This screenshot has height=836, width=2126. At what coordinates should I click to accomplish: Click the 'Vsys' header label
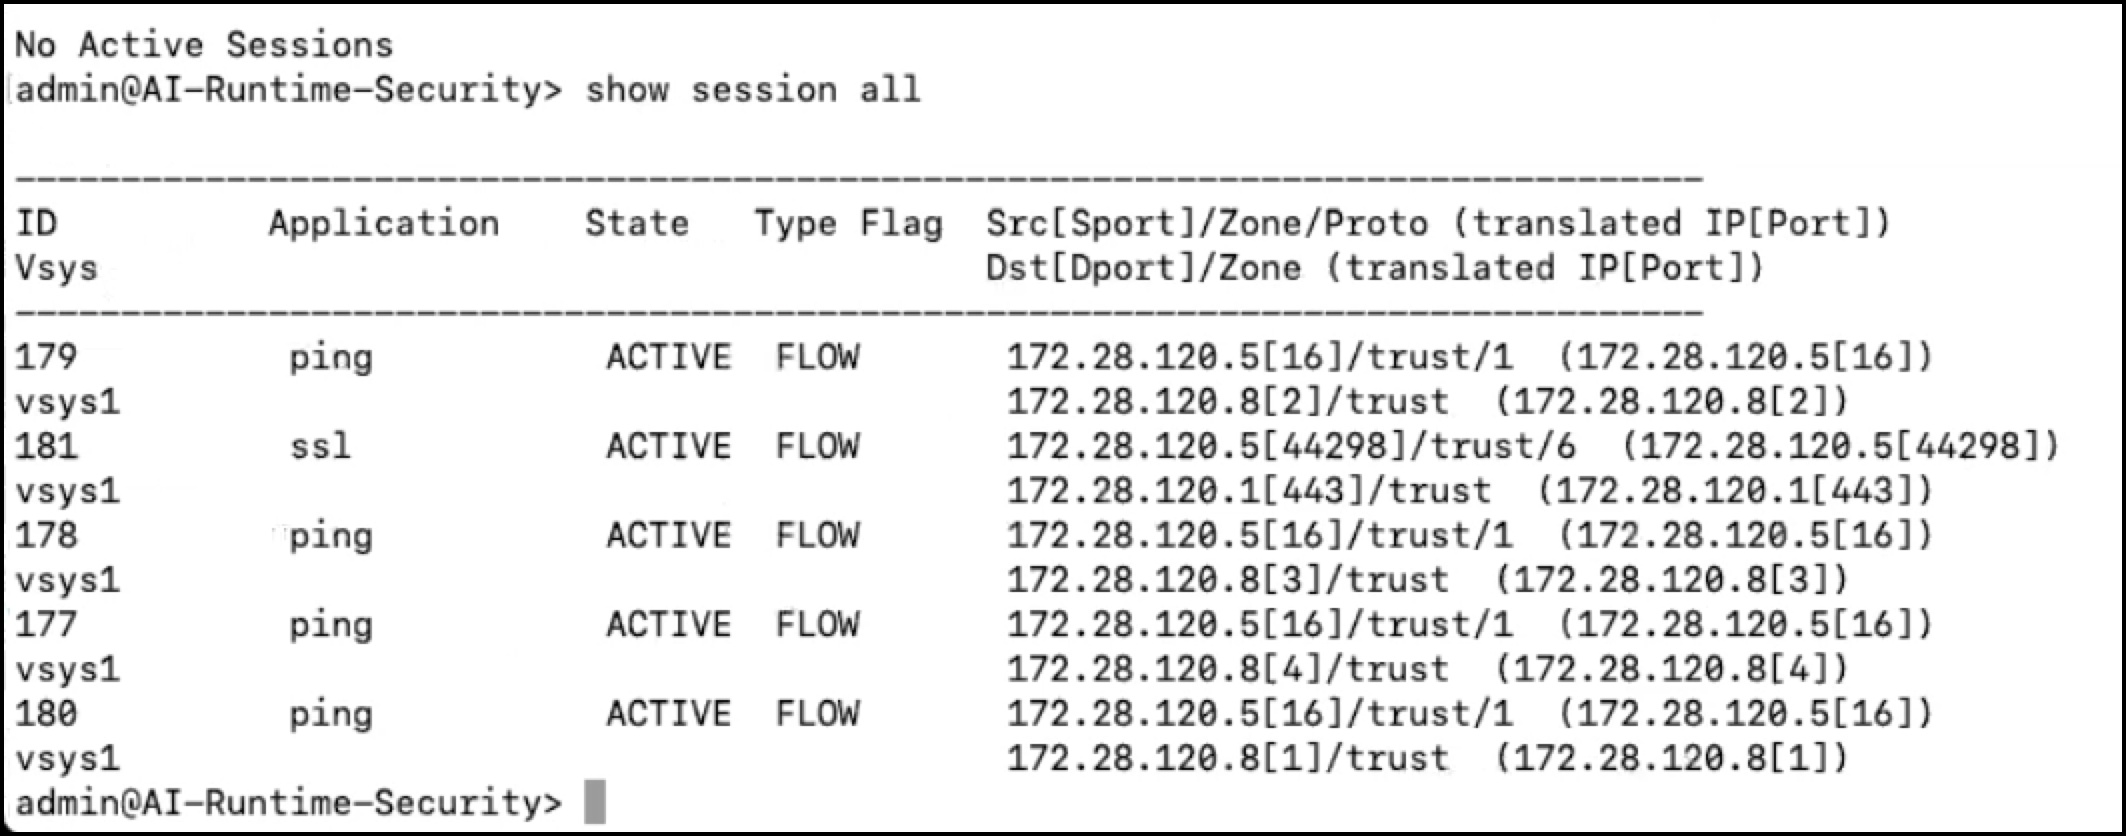pyautogui.click(x=56, y=268)
